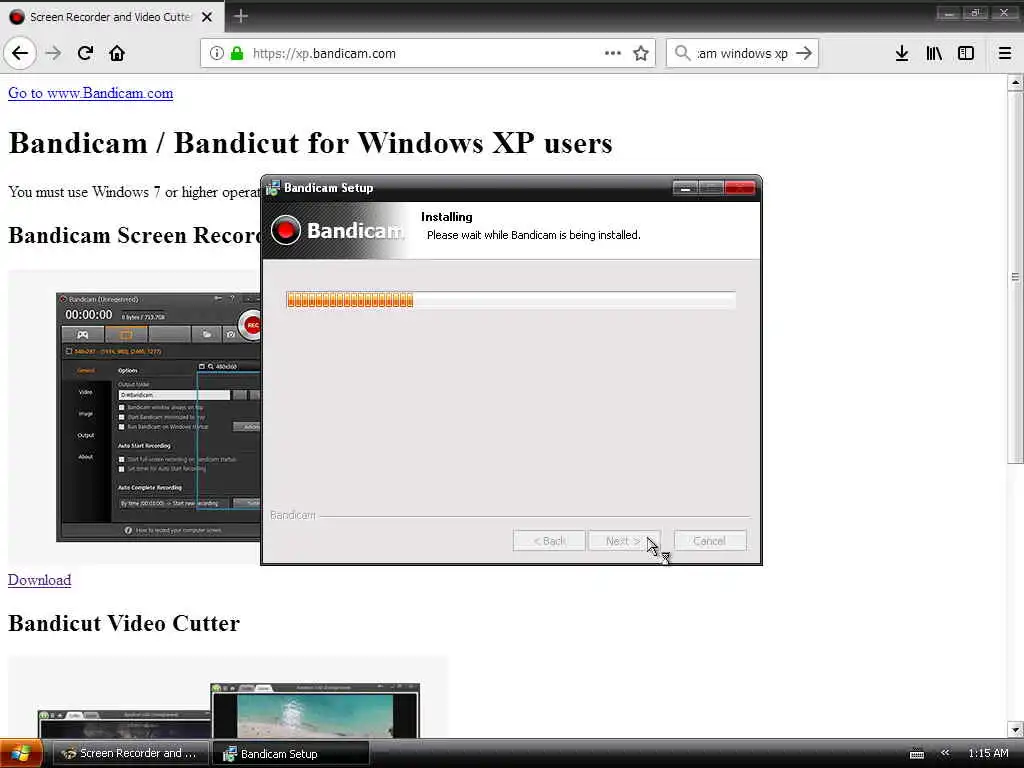The height and width of the screenshot is (768, 1024).
Task: Expand hidden tray icons with the chevron
Action: tap(945, 753)
